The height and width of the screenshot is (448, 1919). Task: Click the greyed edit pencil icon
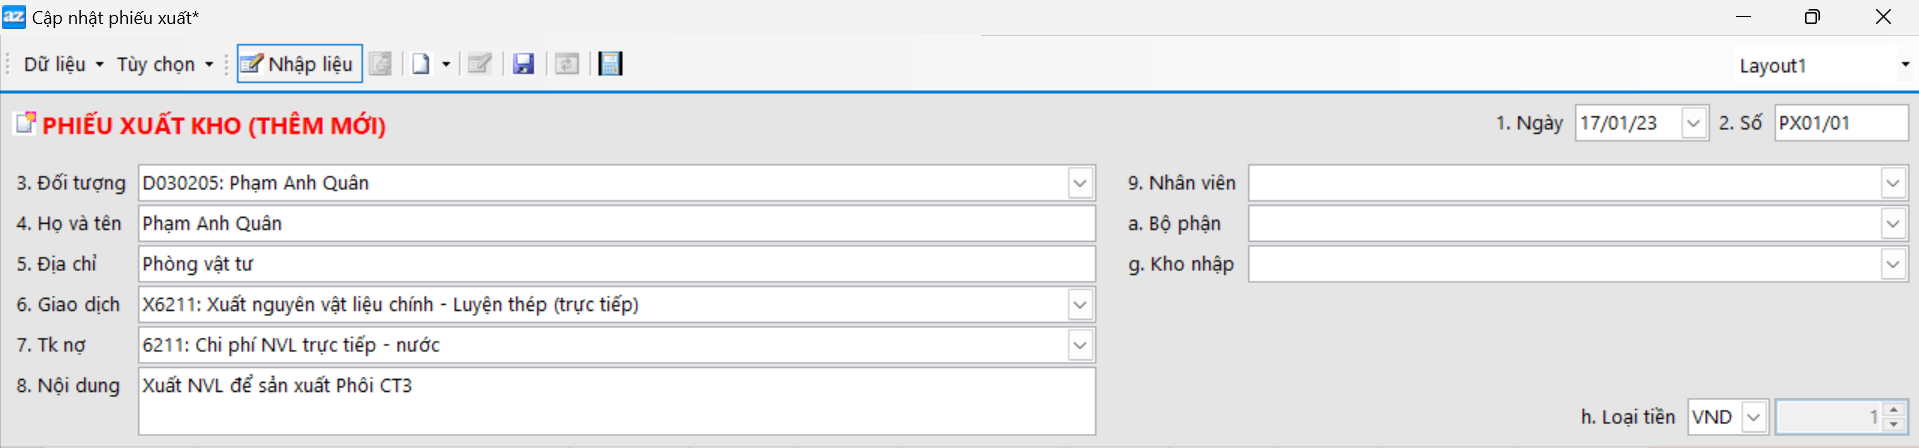click(480, 64)
